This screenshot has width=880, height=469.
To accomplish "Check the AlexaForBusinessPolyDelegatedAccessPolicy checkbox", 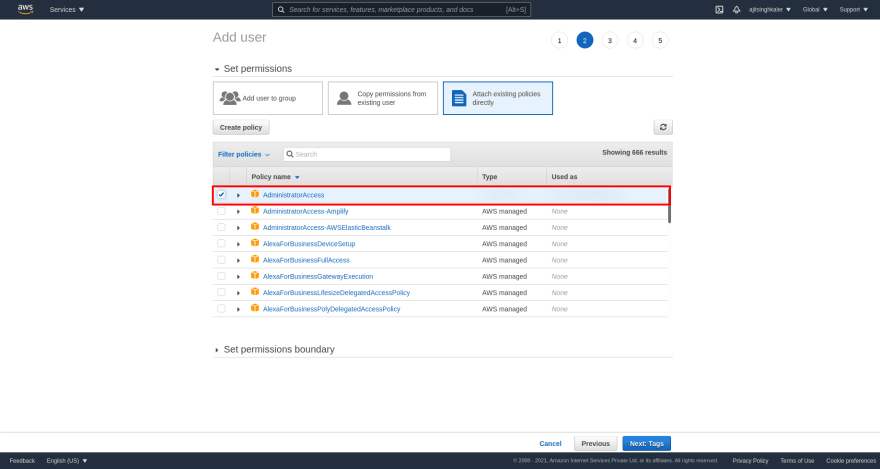I will pyautogui.click(x=221, y=309).
